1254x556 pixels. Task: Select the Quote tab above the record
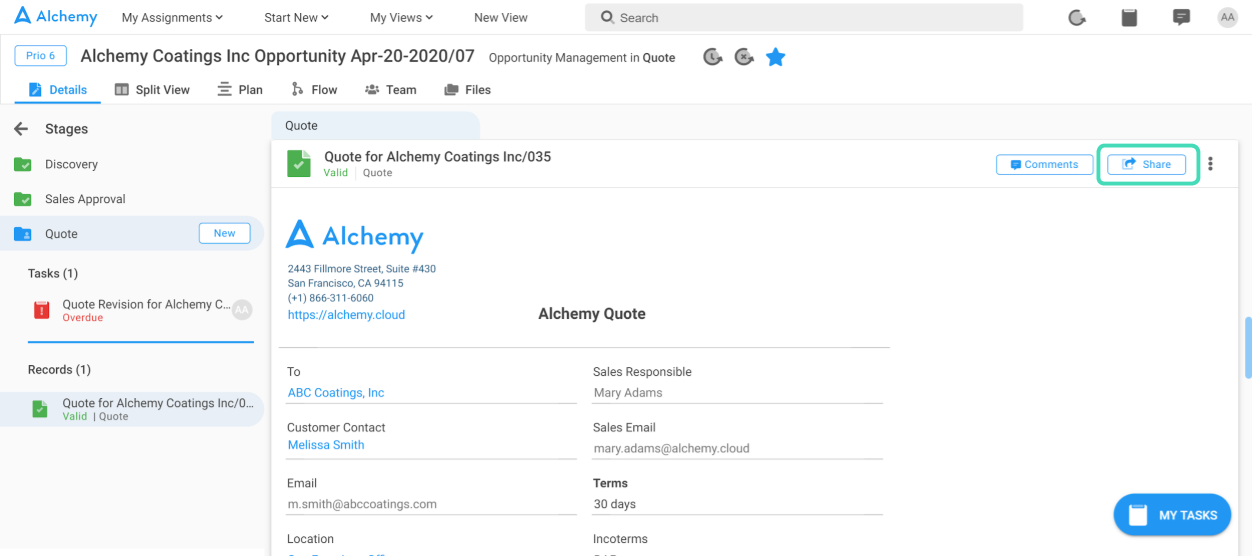click(375, 126)
